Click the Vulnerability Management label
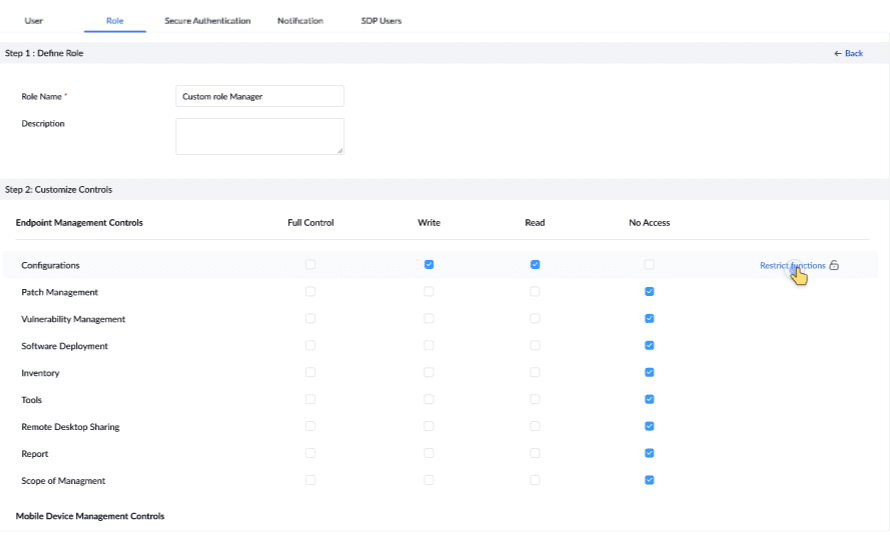The width and height of the screenshot is (890, 540). (x=73, y=319)
